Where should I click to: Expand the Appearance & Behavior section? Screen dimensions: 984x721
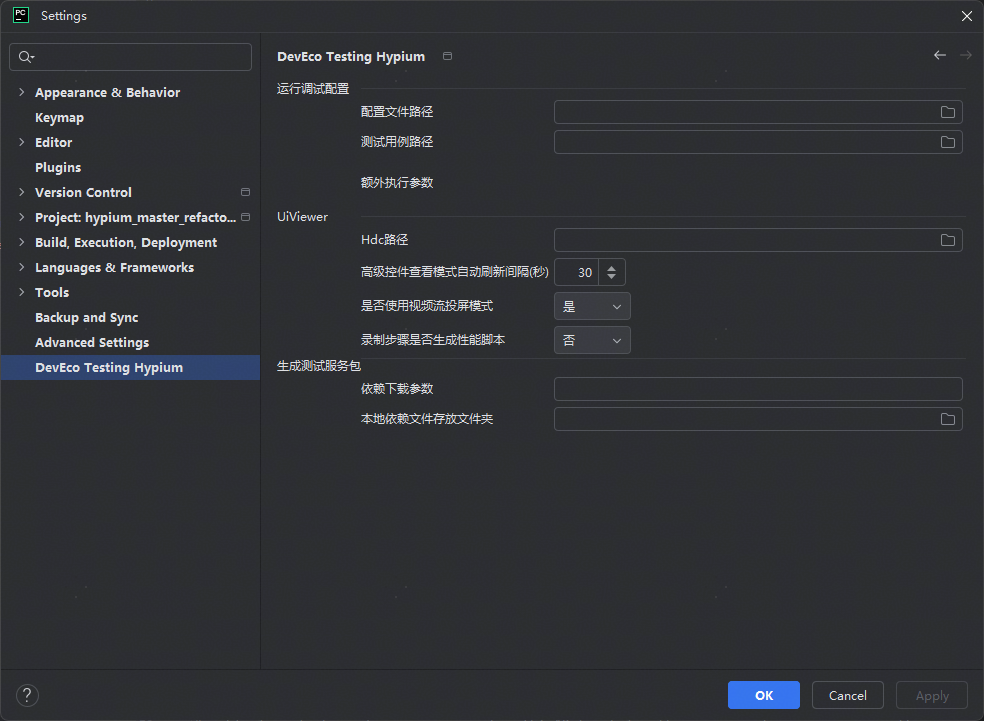pos(22,92)
